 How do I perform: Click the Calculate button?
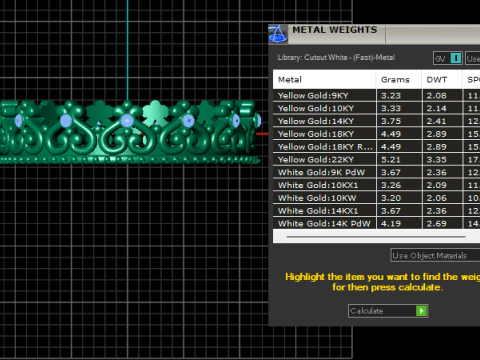pos(388,311)
